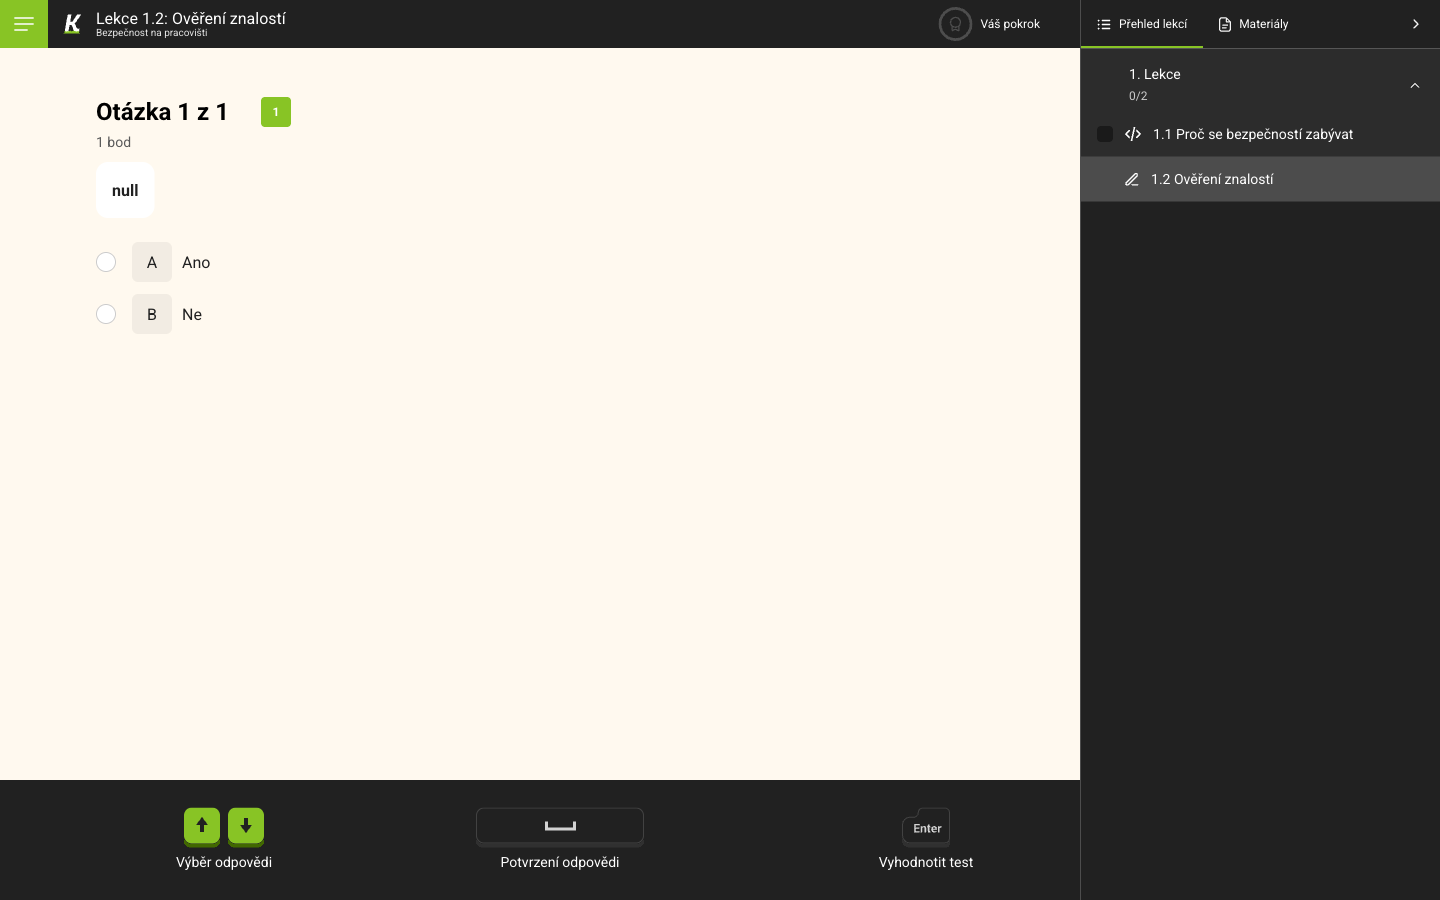Select radio button for answer Ne
This screenshot has width=1440, height=900.
pos(106,314)
